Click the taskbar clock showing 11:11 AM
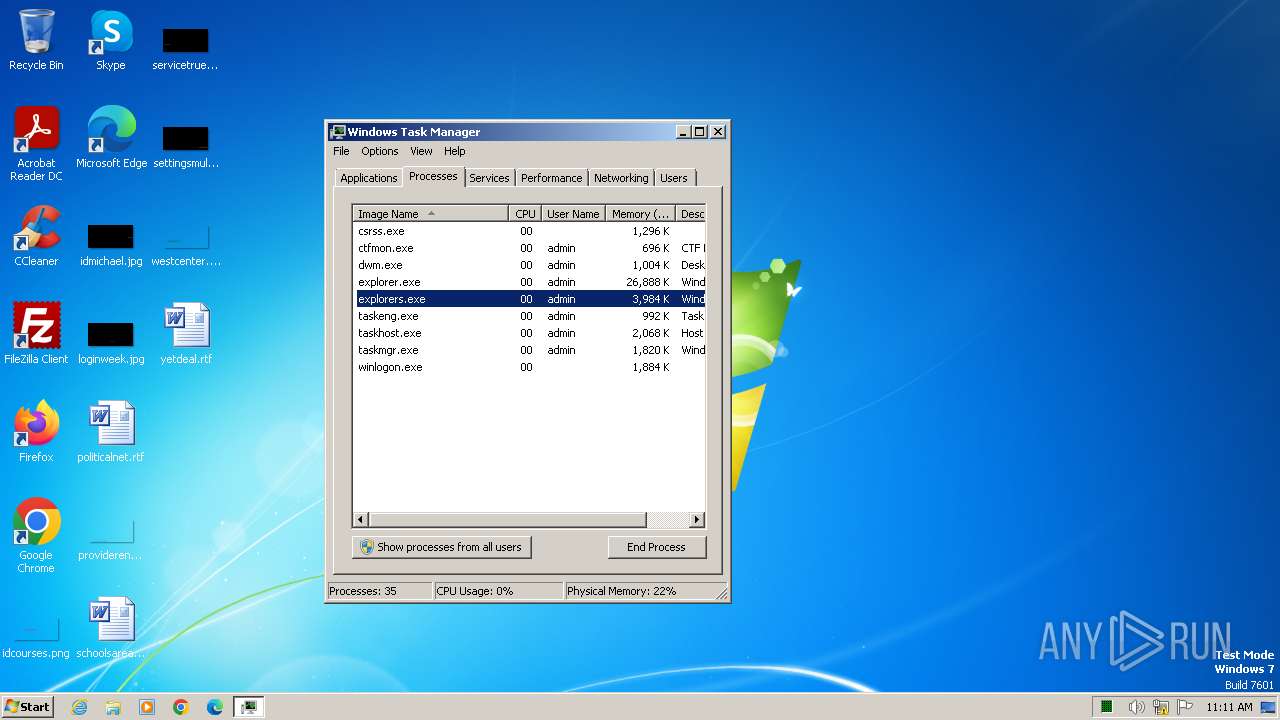 1229,707
